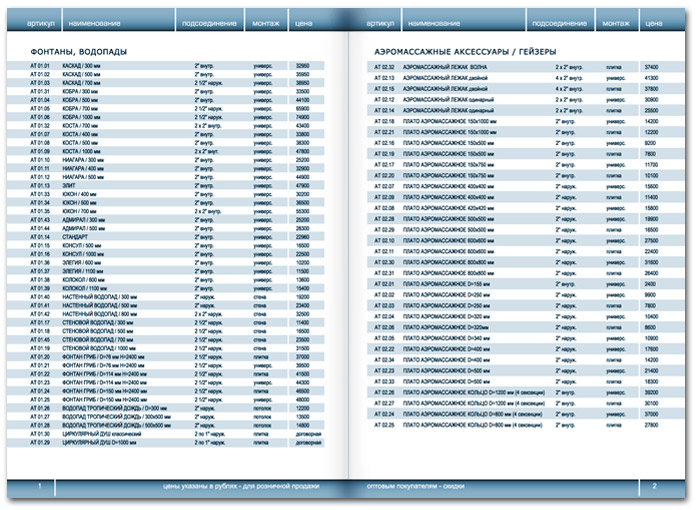Click the heading 'АЭРОМАССАЖНЫЕ АКСЕССУАРЫ / ГЕЙЗЕРЫ'
Viewport: 700px width, 510px height.
pos(465,52)
